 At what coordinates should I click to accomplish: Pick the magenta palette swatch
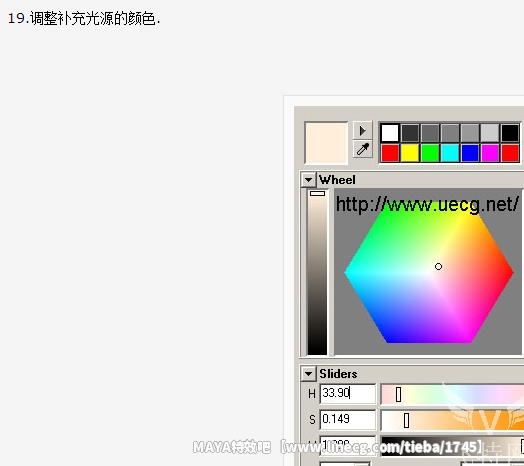click(490, 153)
